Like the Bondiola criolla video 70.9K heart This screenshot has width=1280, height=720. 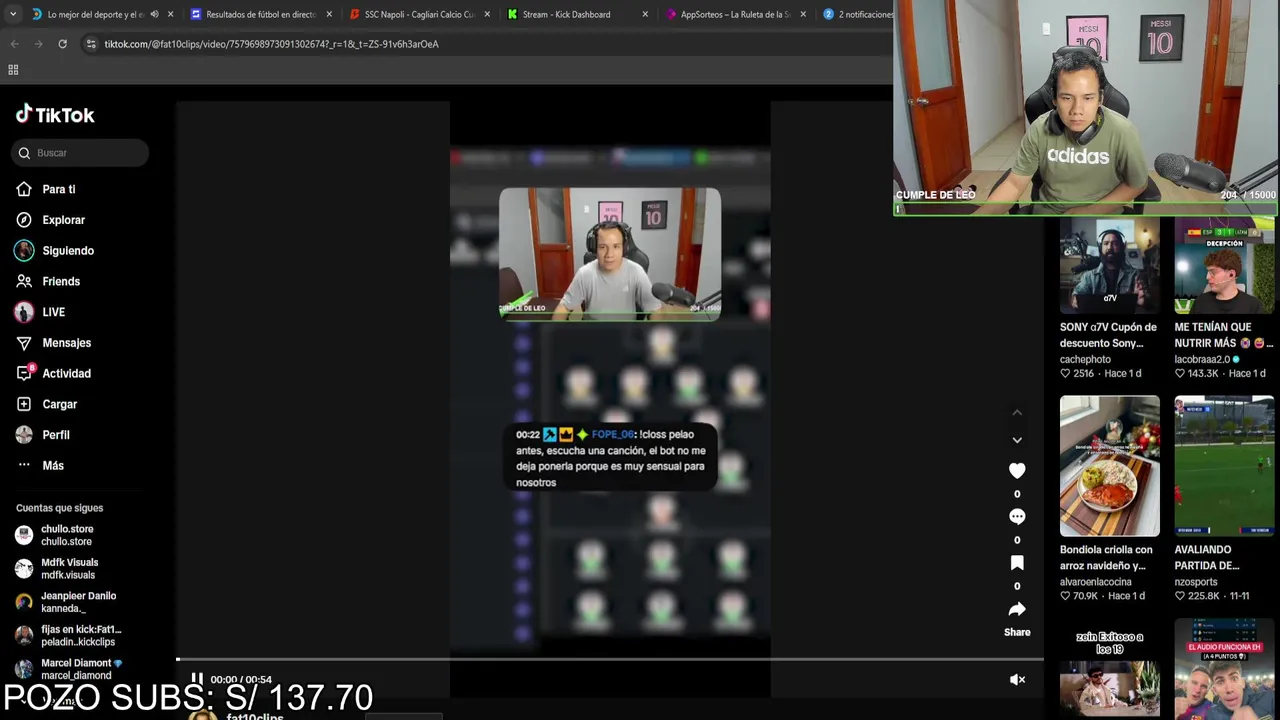[1066, 596]
